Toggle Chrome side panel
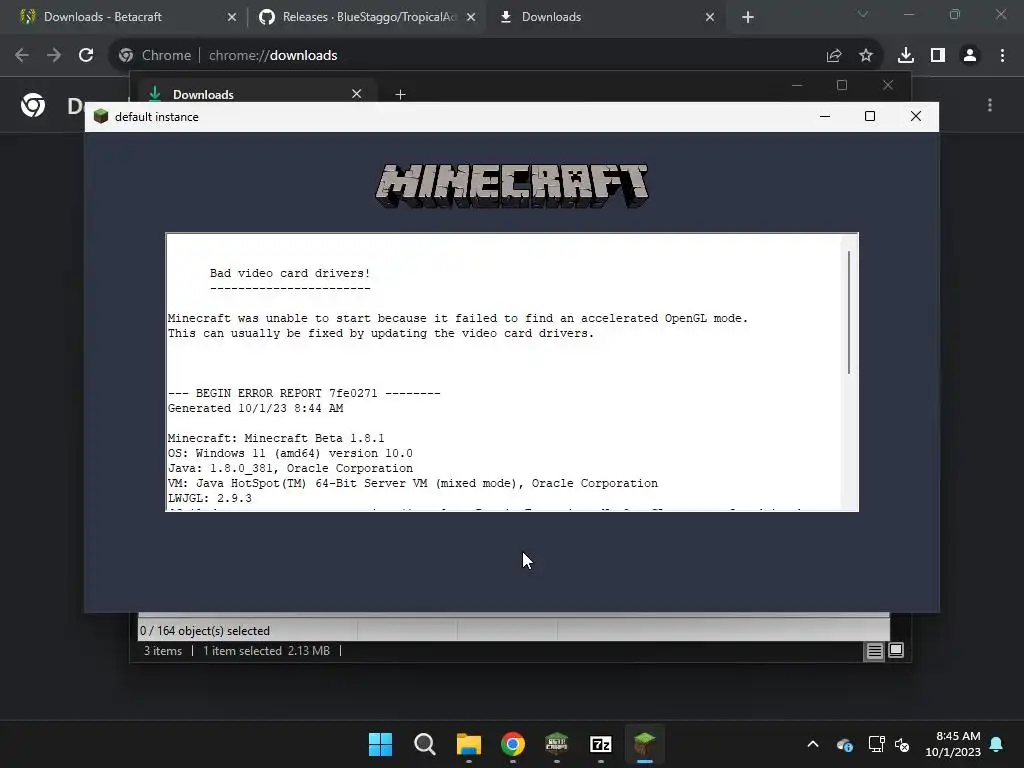Image resolution: width=1024 pixels, height=768 pixels. pos(938,56)
